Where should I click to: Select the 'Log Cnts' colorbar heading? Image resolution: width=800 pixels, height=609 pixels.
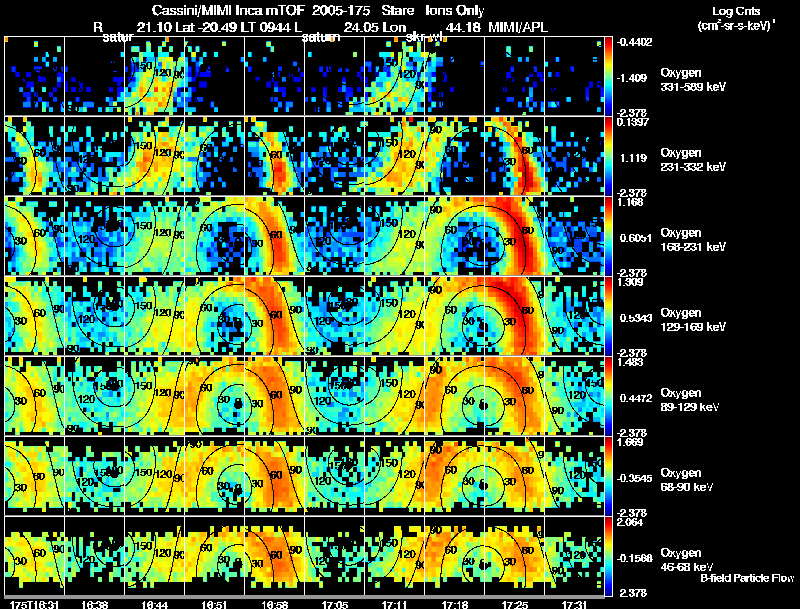point(736,11)
